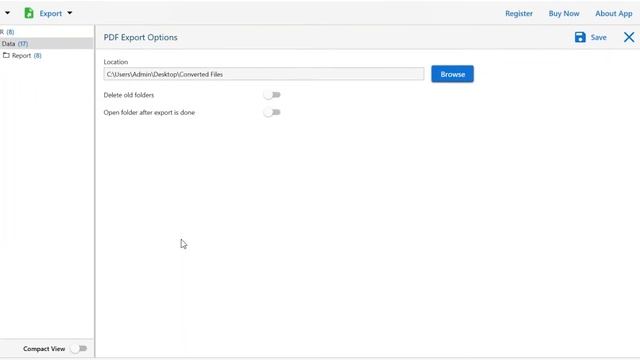Open the Buy Now link
Screen dimensions: 640x360
point(564,13)
